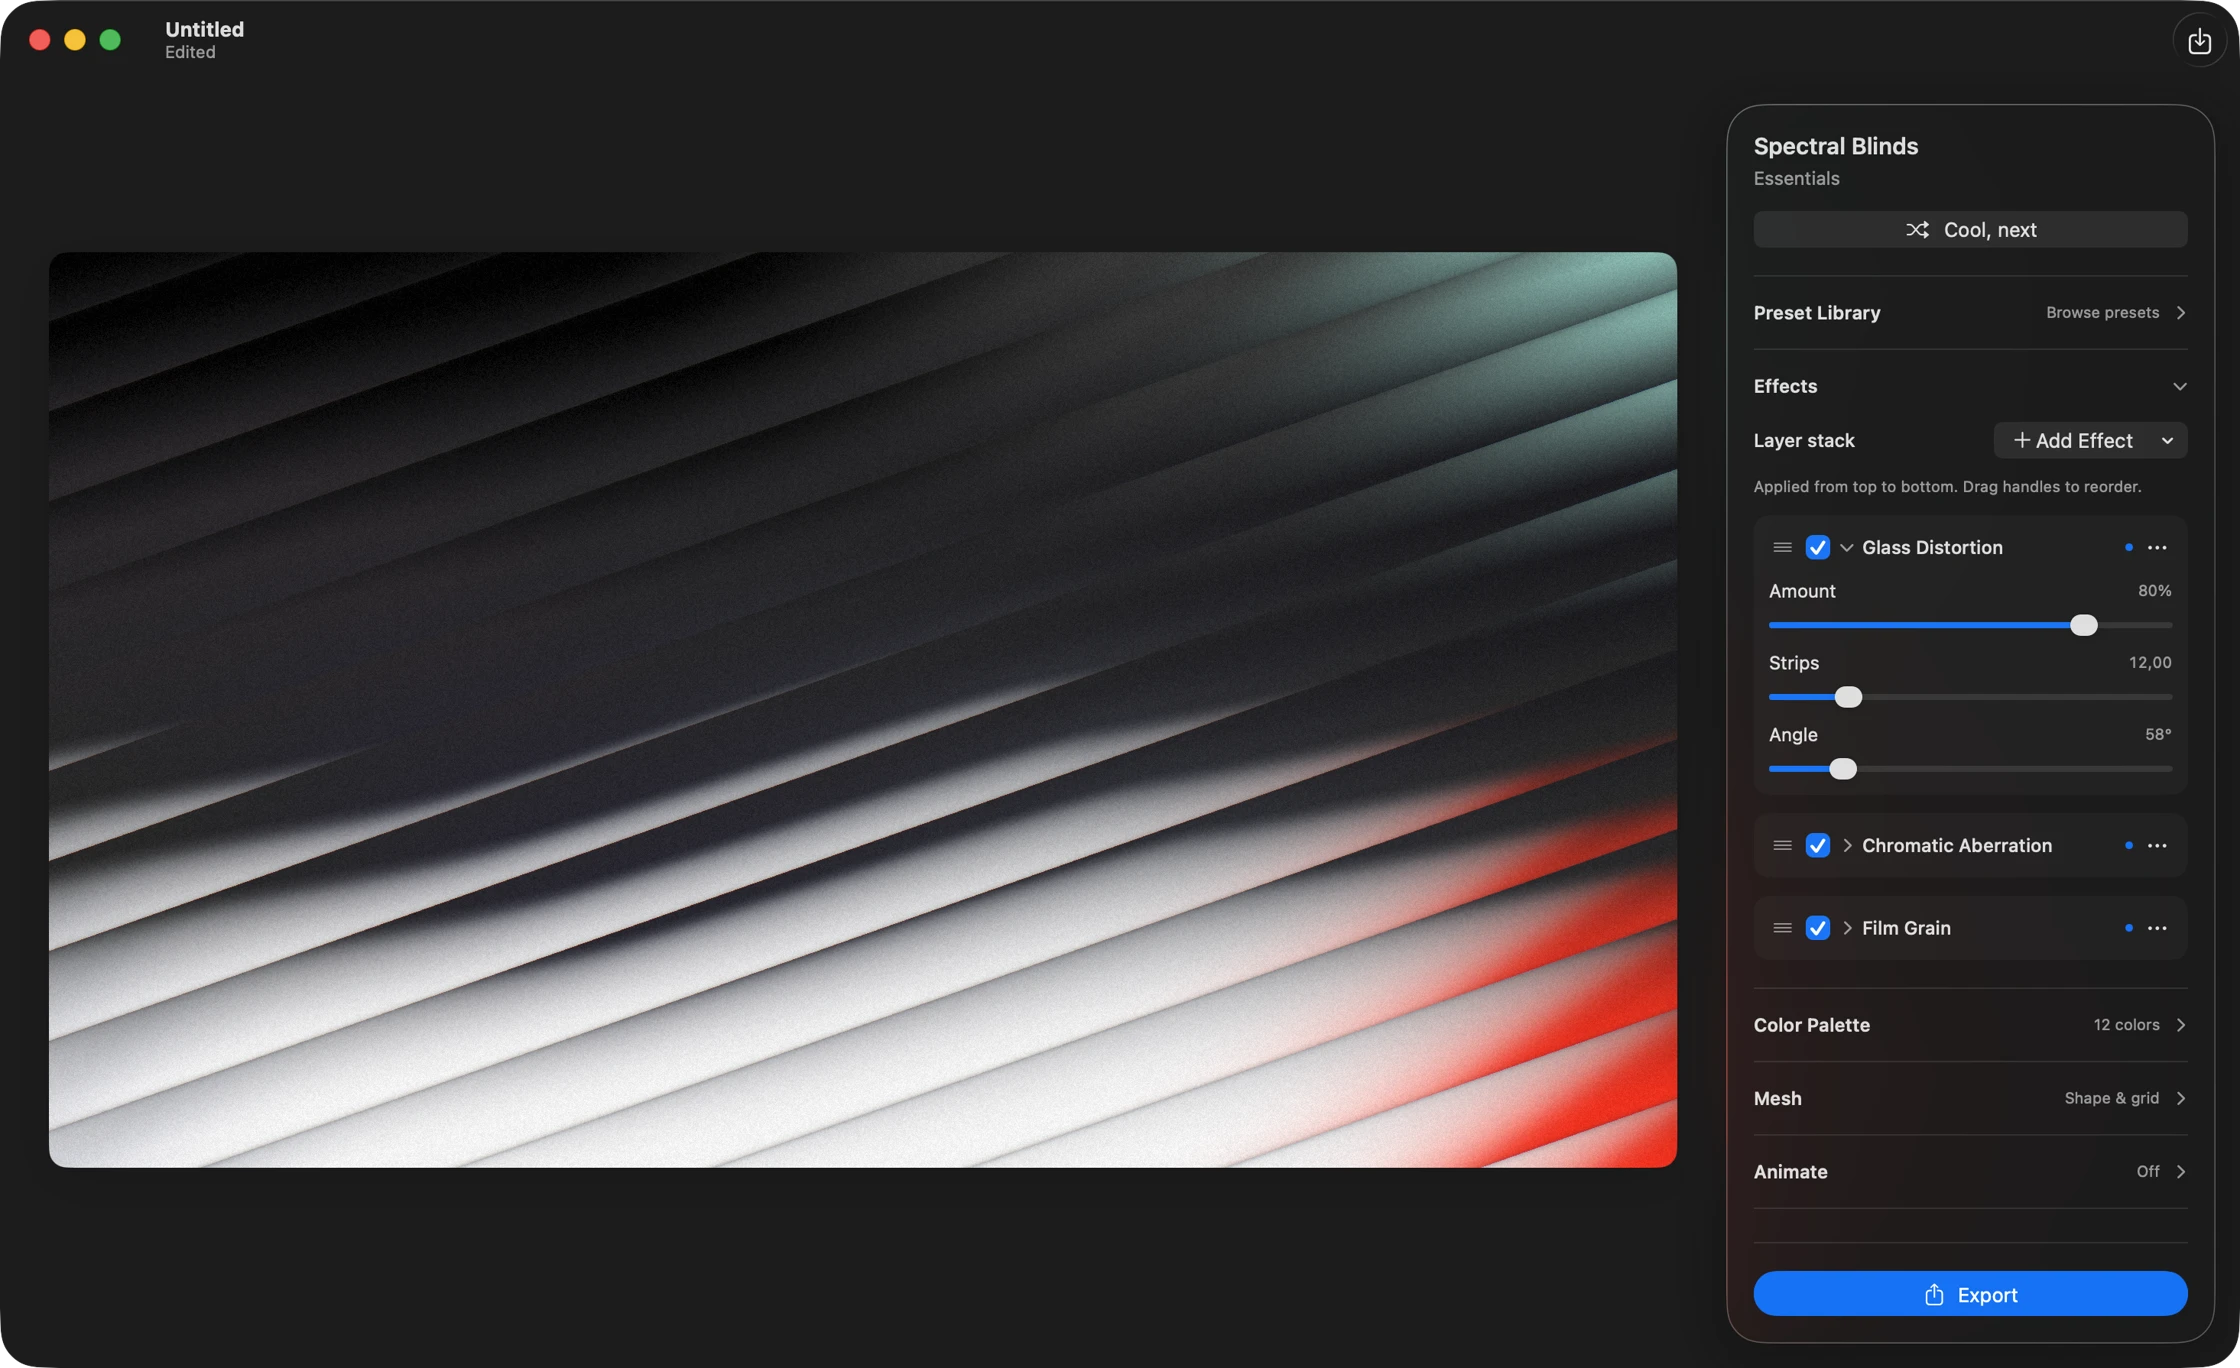
Task: Disable the Glass Distortion effect checkbox
Action: point(1817,547)
